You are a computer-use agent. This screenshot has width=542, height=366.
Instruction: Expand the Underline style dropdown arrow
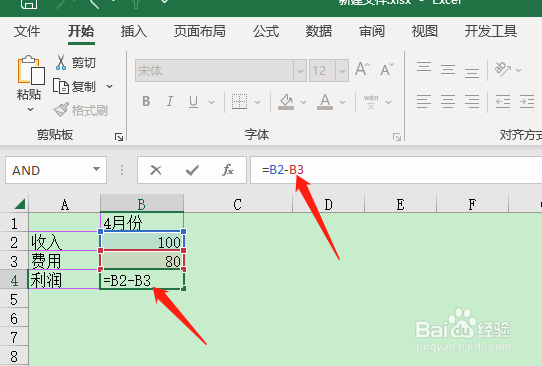pos(211,102)
